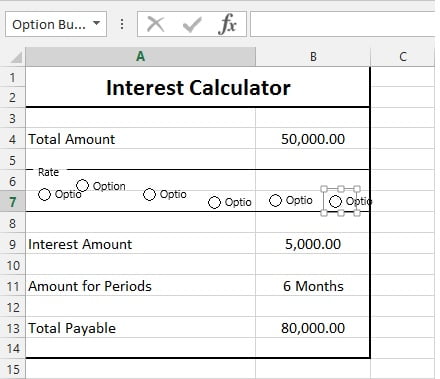The height and width of the screenshot is (379, 440).
Task: Click the 6 Months cell
Action: (x=313, y=286)
